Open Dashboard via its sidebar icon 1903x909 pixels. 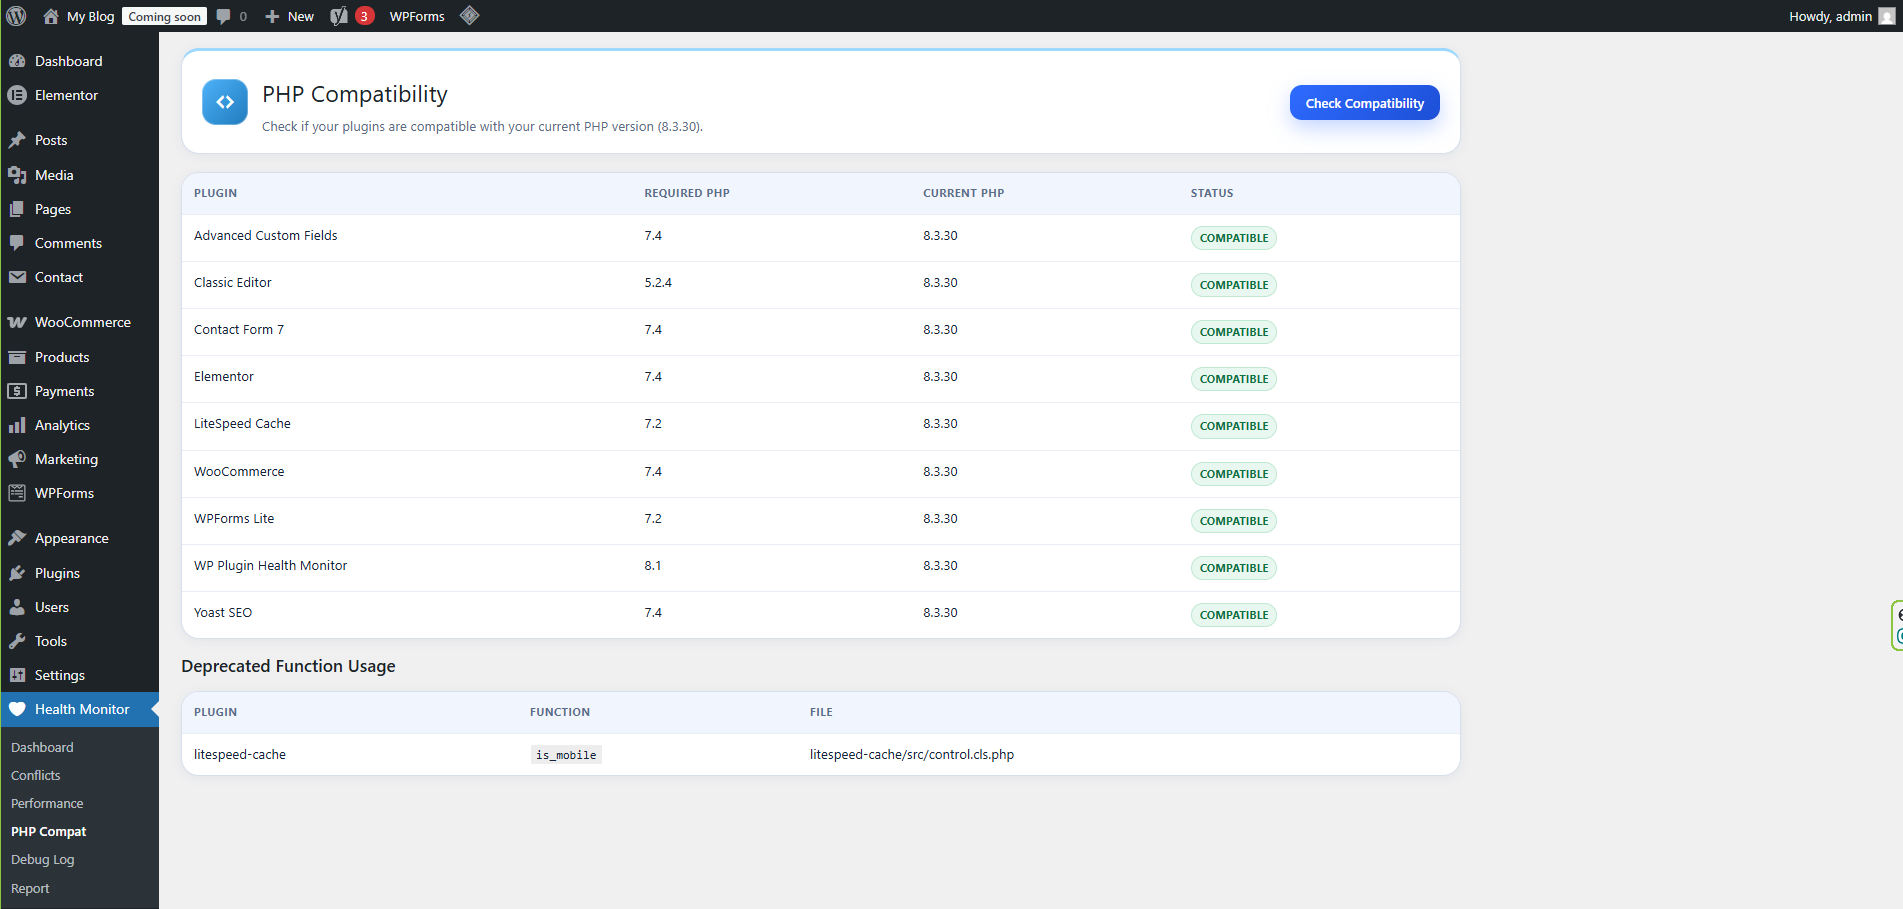click(19, 61)
